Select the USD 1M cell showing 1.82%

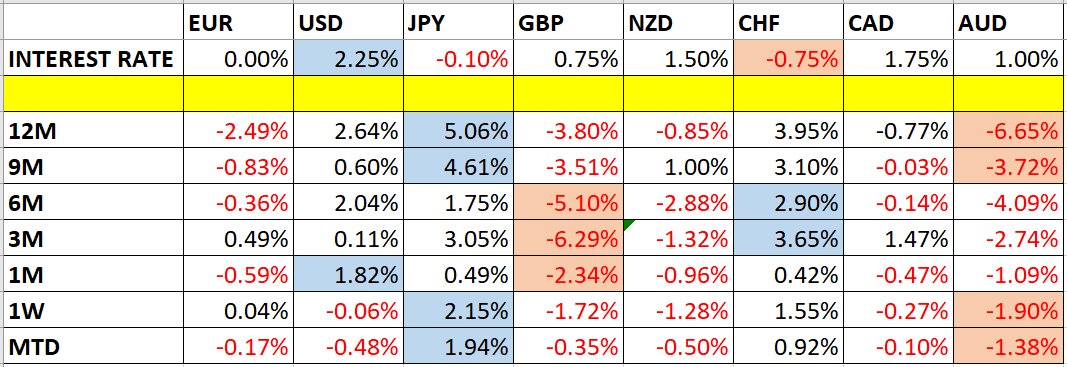pyautogui.click(x=348, y=275)
